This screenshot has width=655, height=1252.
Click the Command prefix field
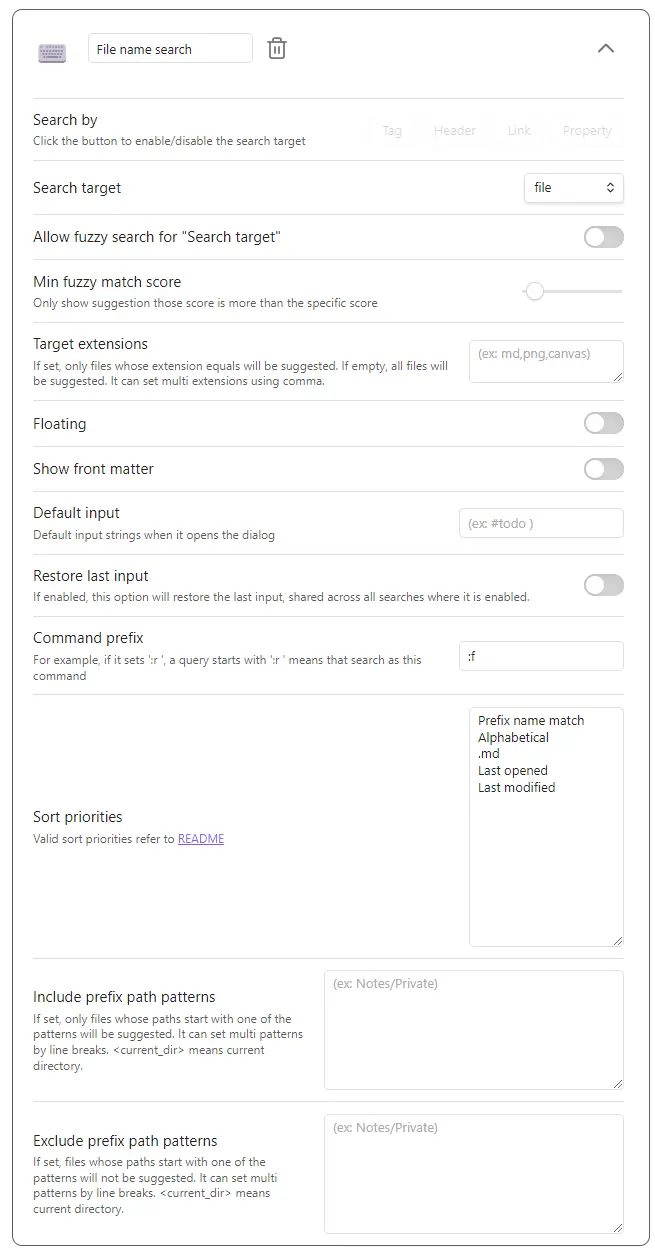[x=541, y=656]
